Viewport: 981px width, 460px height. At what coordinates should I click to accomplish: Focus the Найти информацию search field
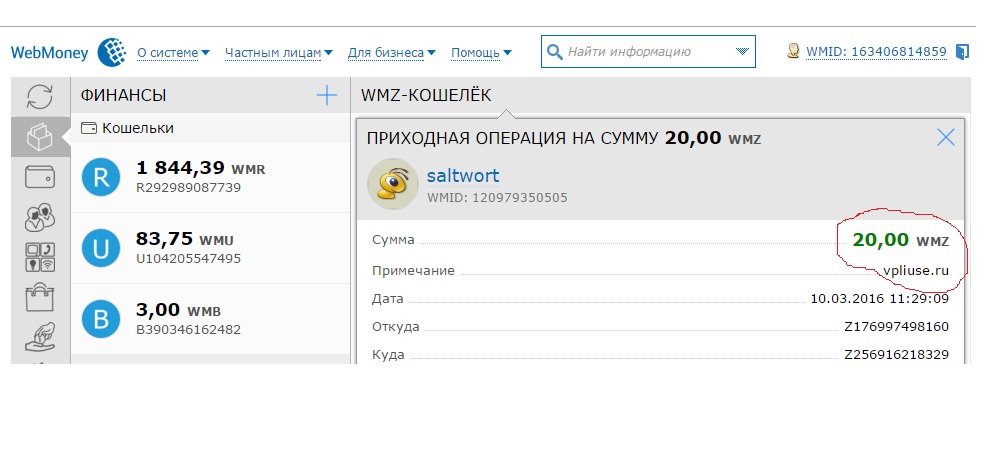(648, 51)
